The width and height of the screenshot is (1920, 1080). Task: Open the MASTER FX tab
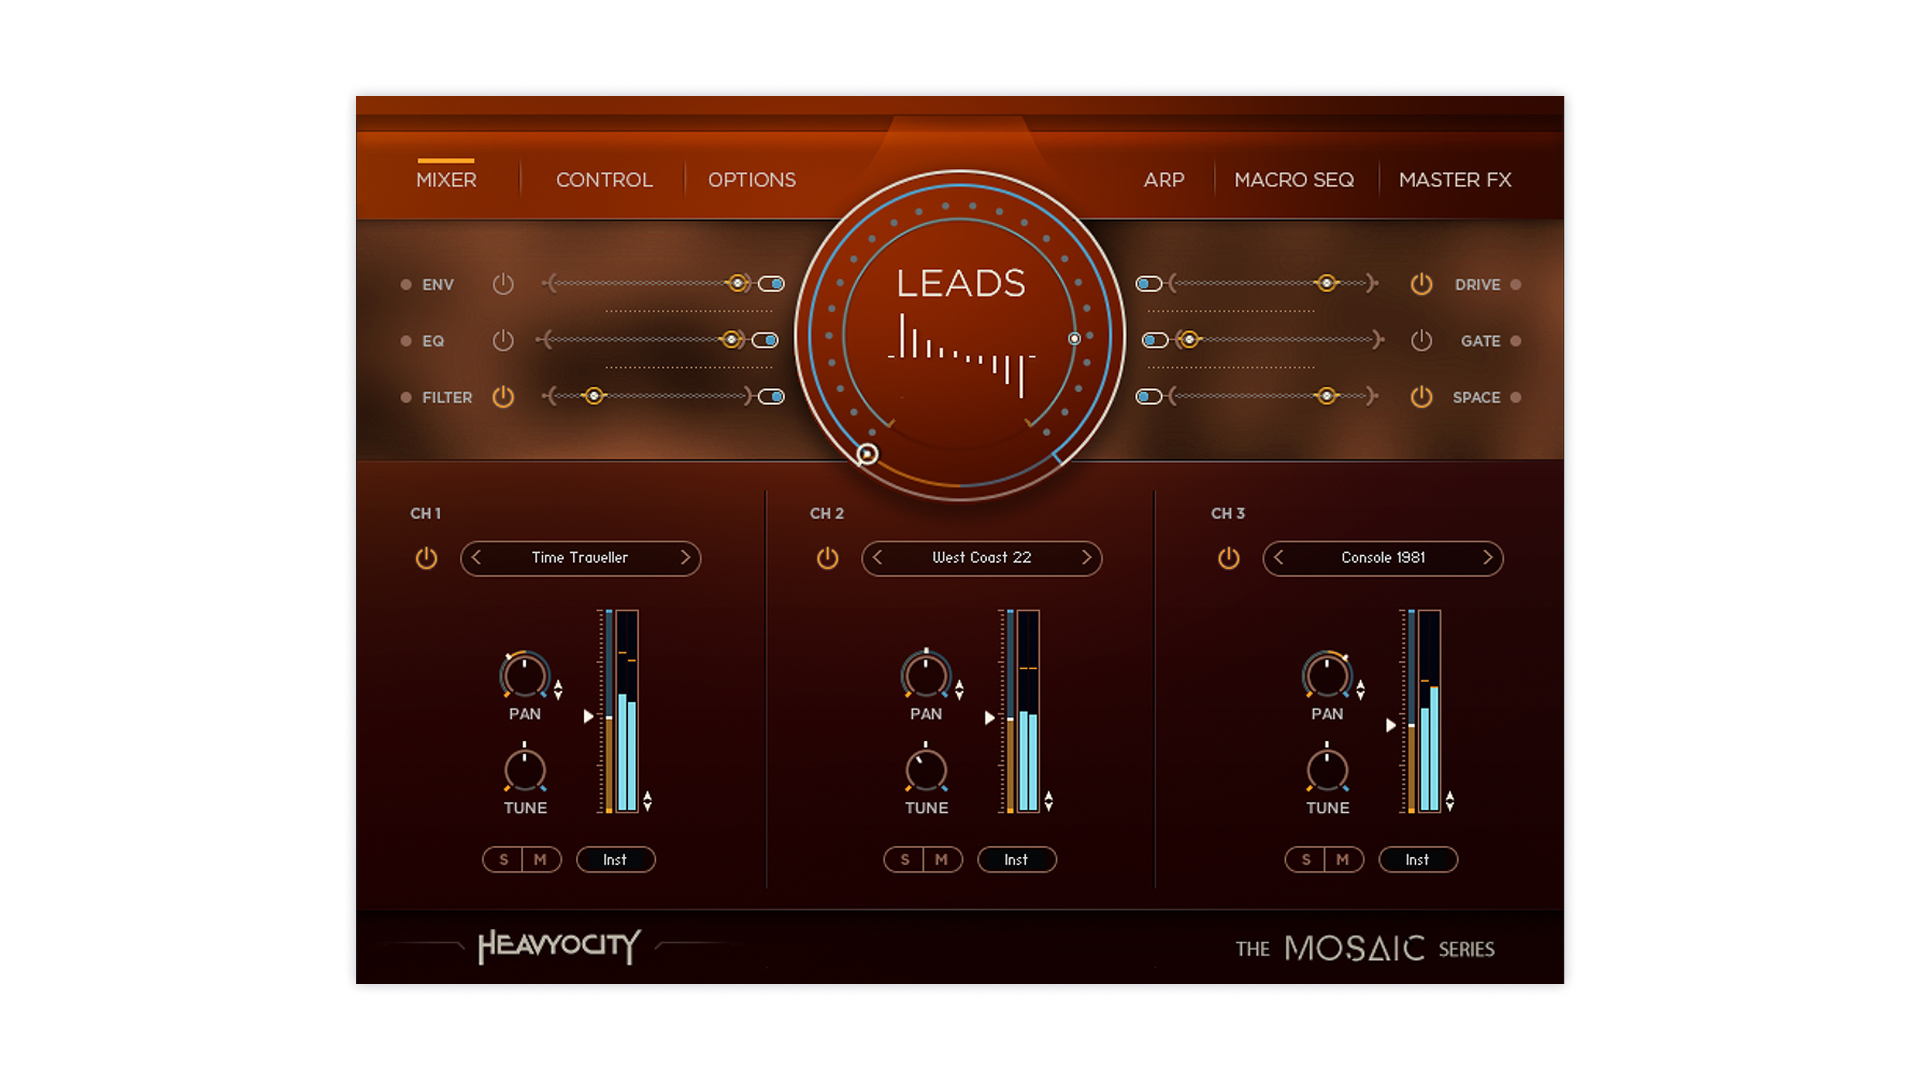(x=1454, y=180)
